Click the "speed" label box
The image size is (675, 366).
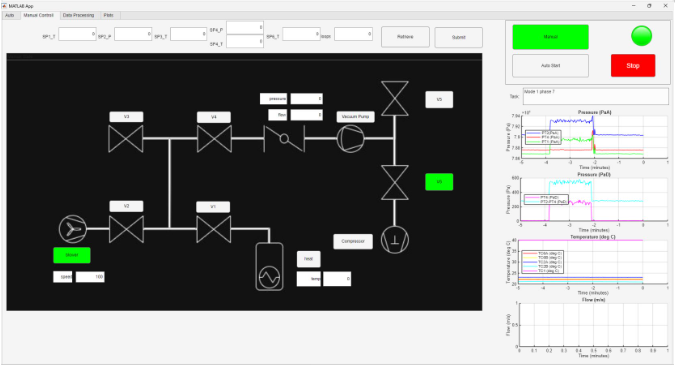(x=63, y=276)
